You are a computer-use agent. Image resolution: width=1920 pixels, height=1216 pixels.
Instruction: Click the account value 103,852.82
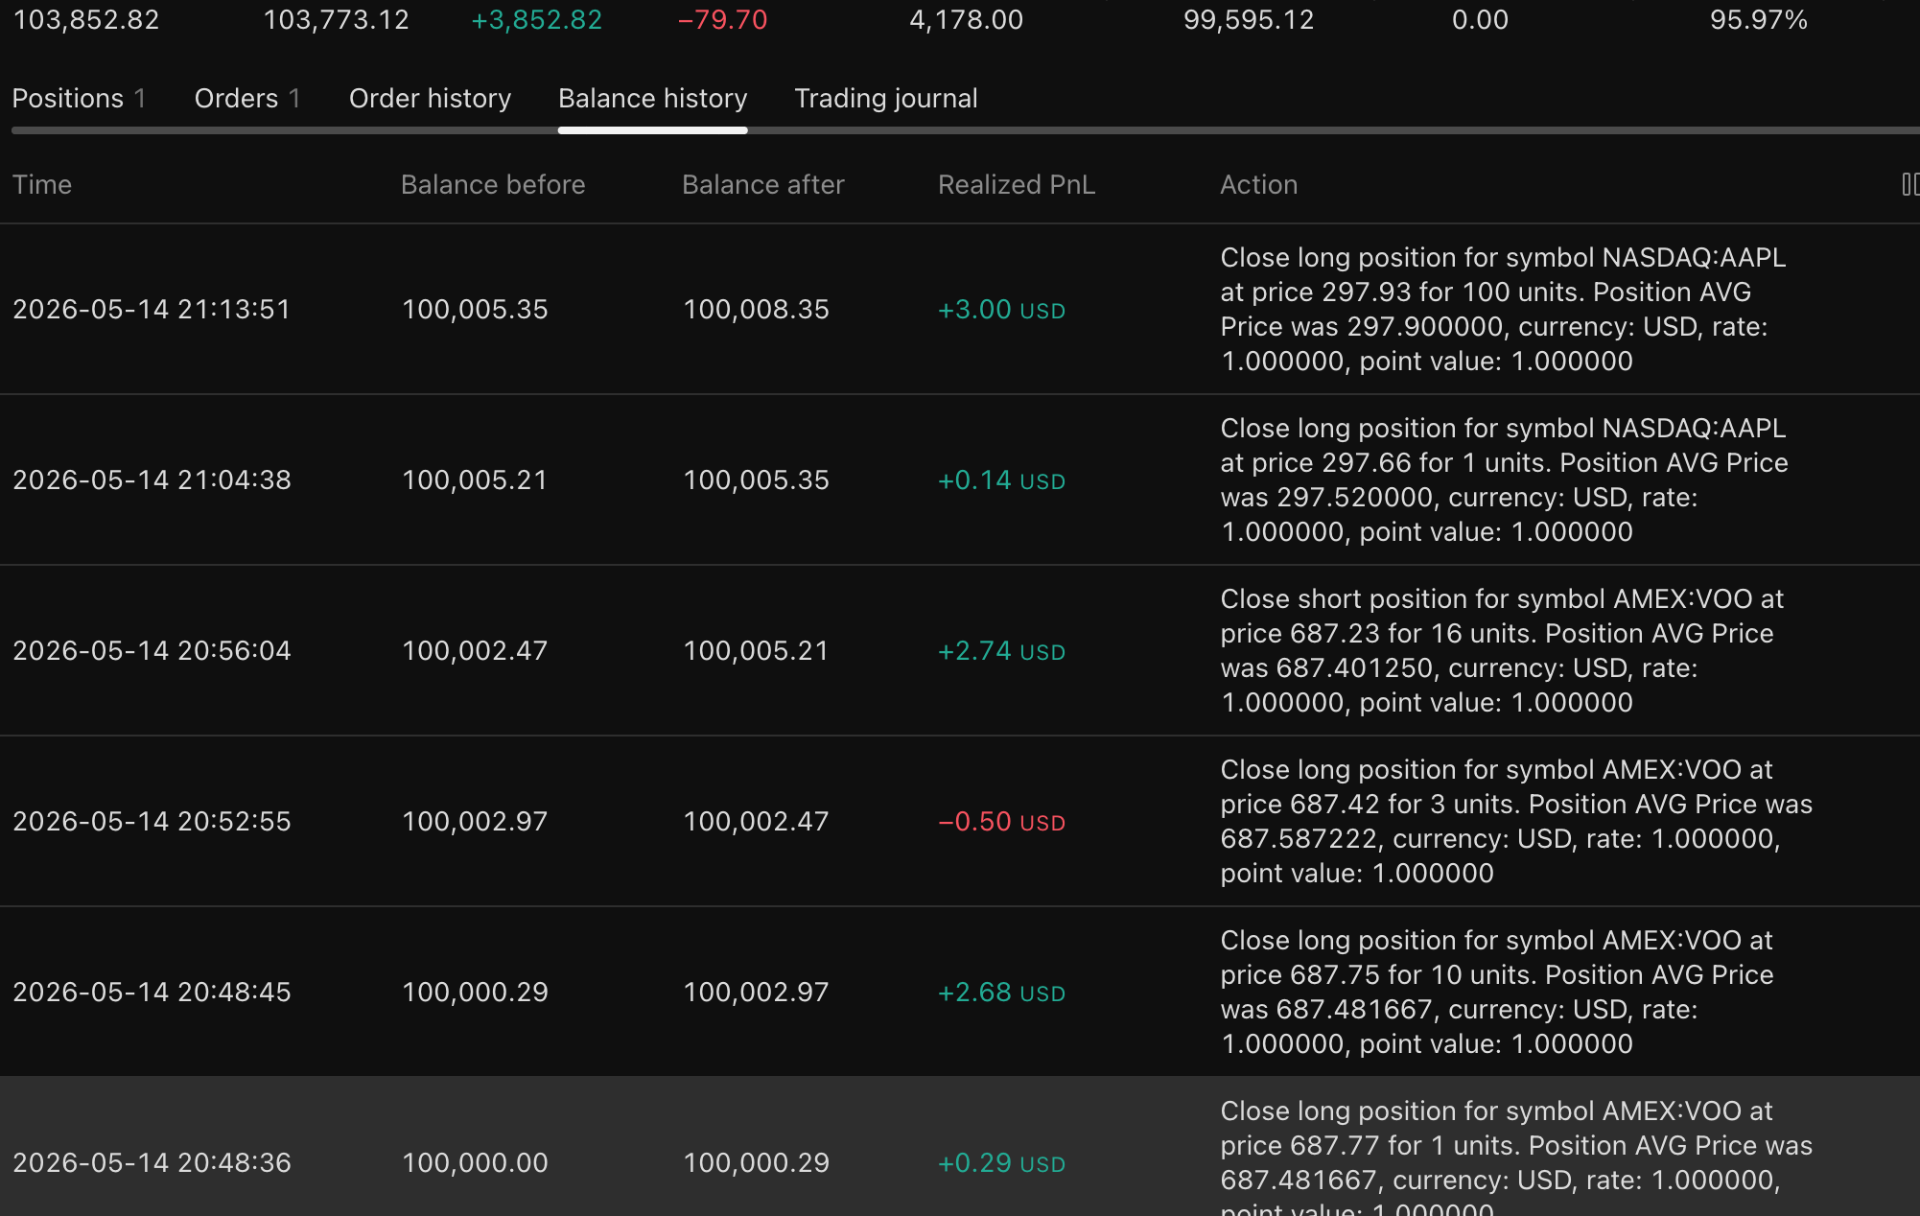click(86, 20)
